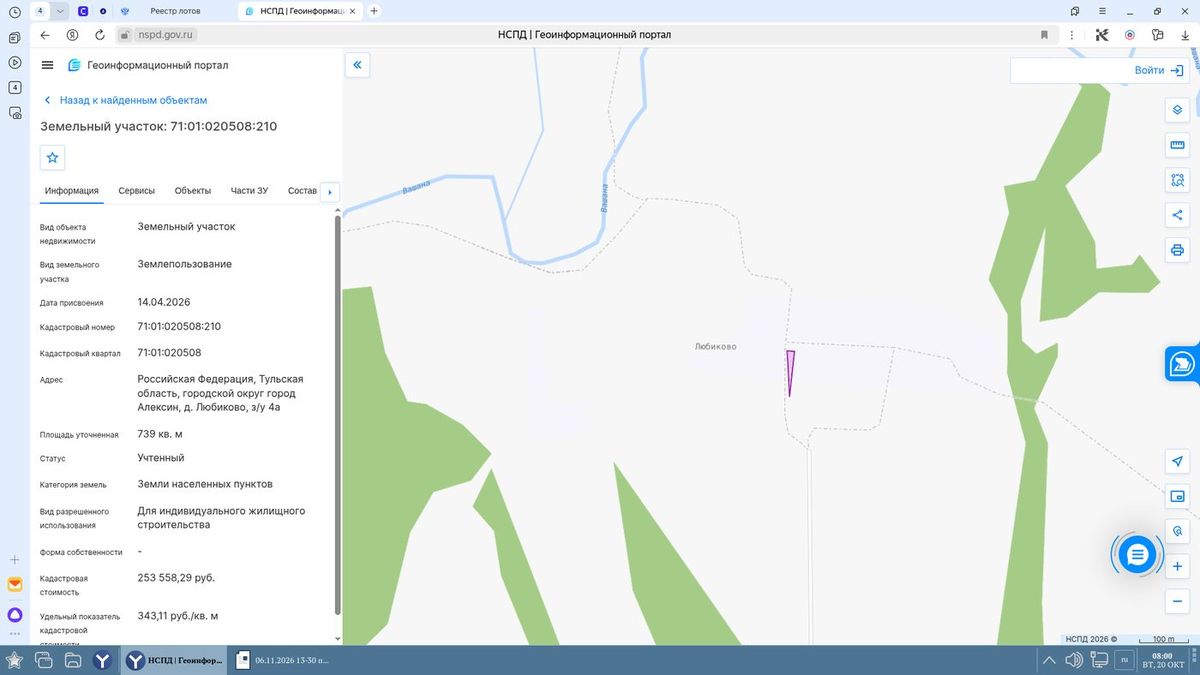
Task: Open the Реестр лотов browser tab
Action: point(175,11)
